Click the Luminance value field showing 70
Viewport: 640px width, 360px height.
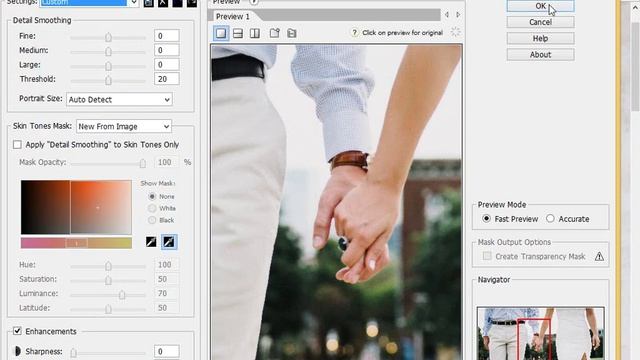point(167,293)
